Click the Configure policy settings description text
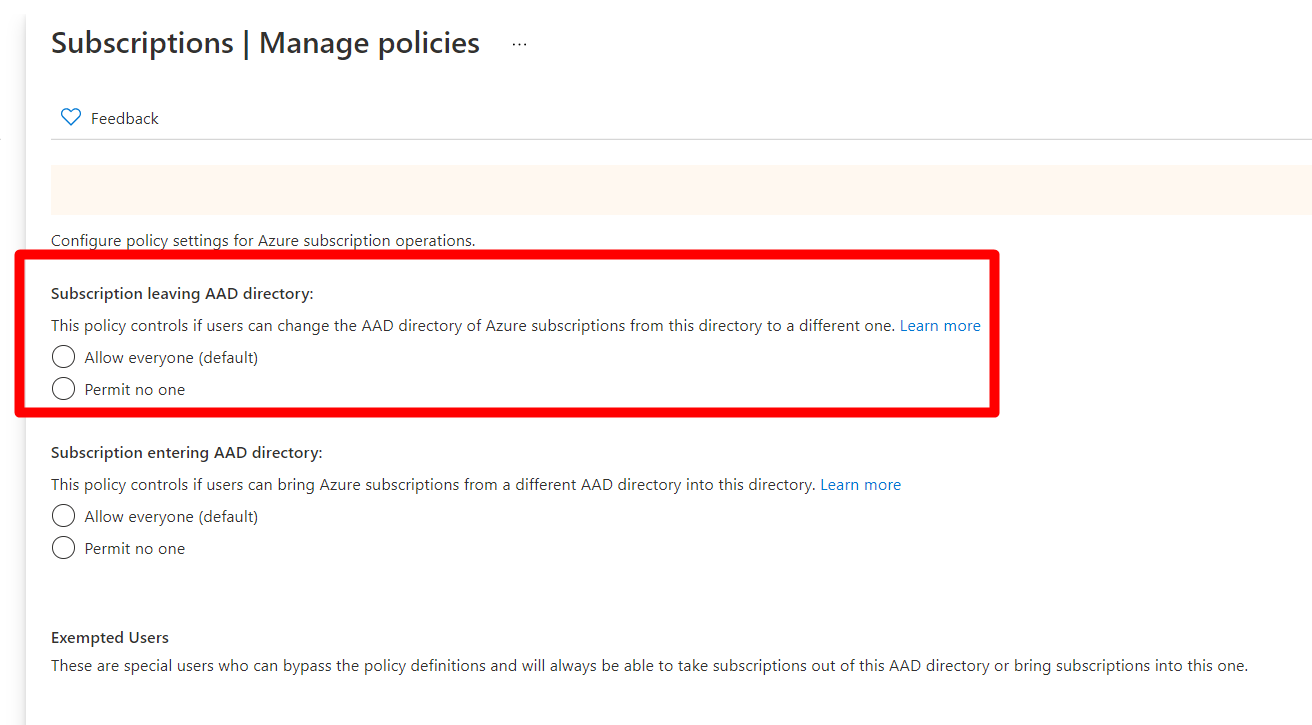1312x725 pixels. coord(263,241)
